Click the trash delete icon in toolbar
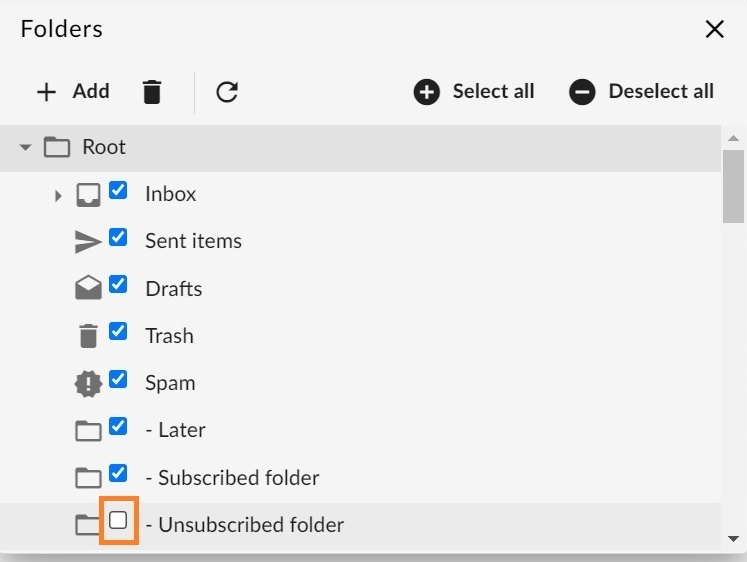Viewport: 747px width, 562px height. pos(151,92)
